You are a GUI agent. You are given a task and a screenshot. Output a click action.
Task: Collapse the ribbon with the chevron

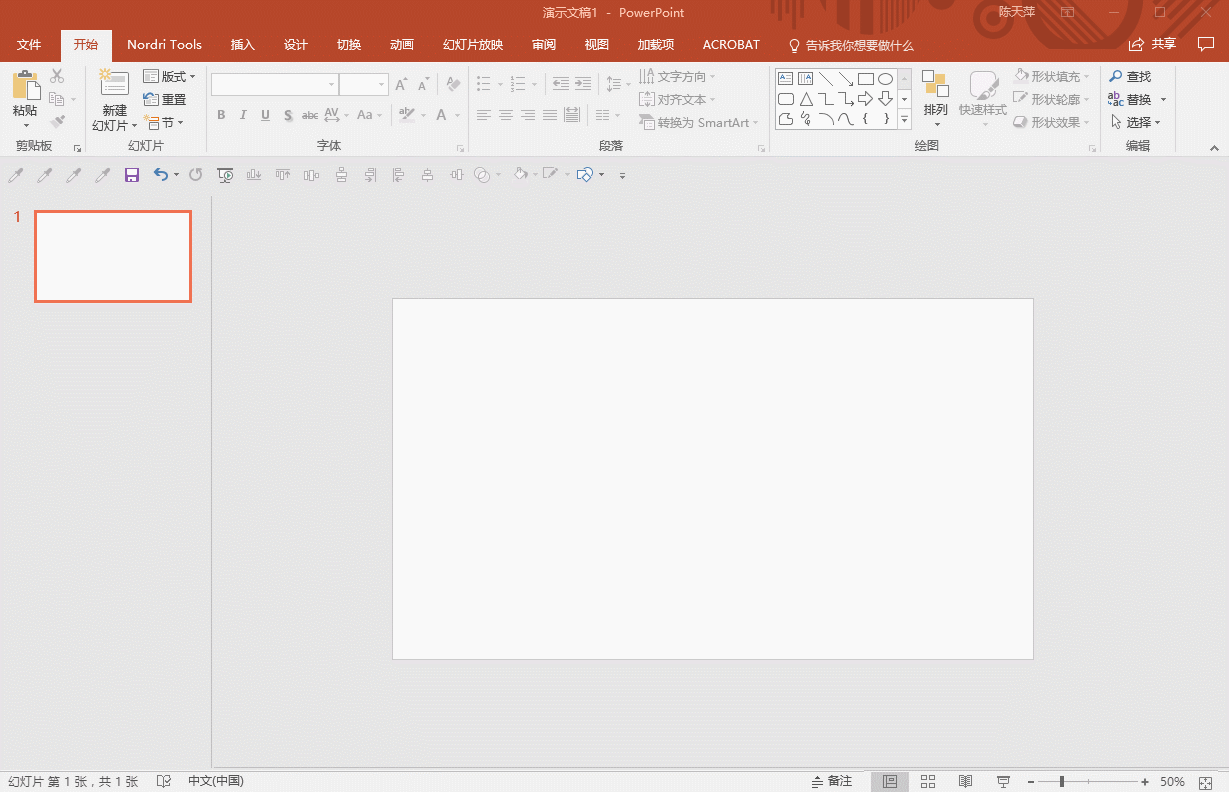[x=1215, y=148]
